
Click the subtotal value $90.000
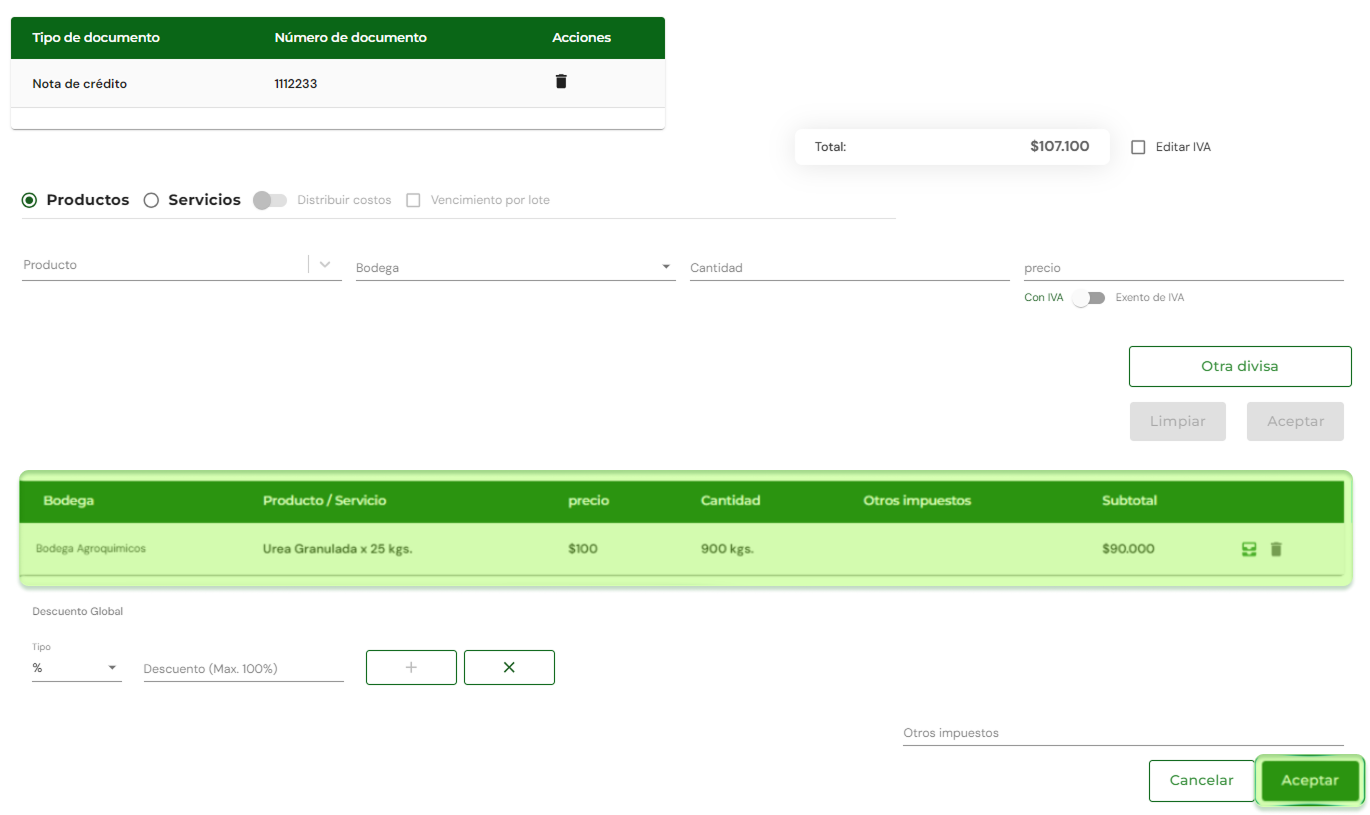[x=1128, y=549]
